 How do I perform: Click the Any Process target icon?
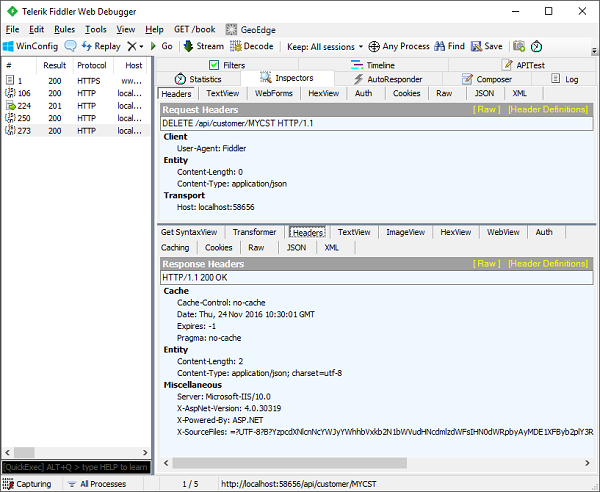pyautogui.click(x=374, y=47)
